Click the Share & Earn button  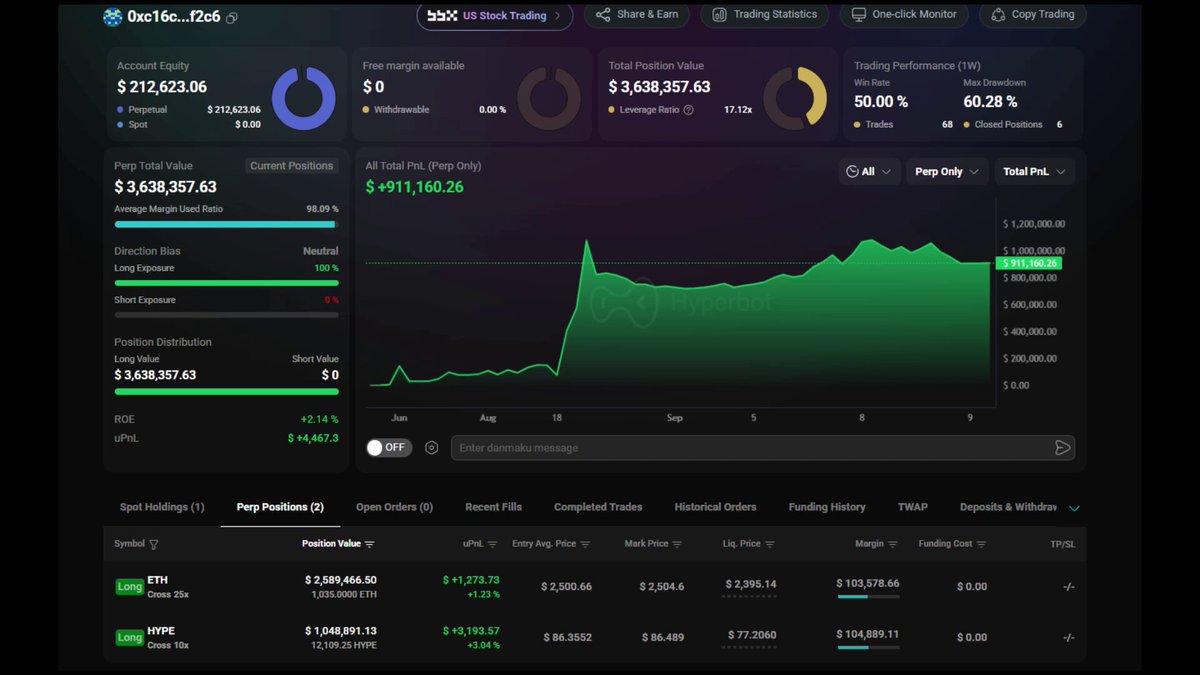637,15
